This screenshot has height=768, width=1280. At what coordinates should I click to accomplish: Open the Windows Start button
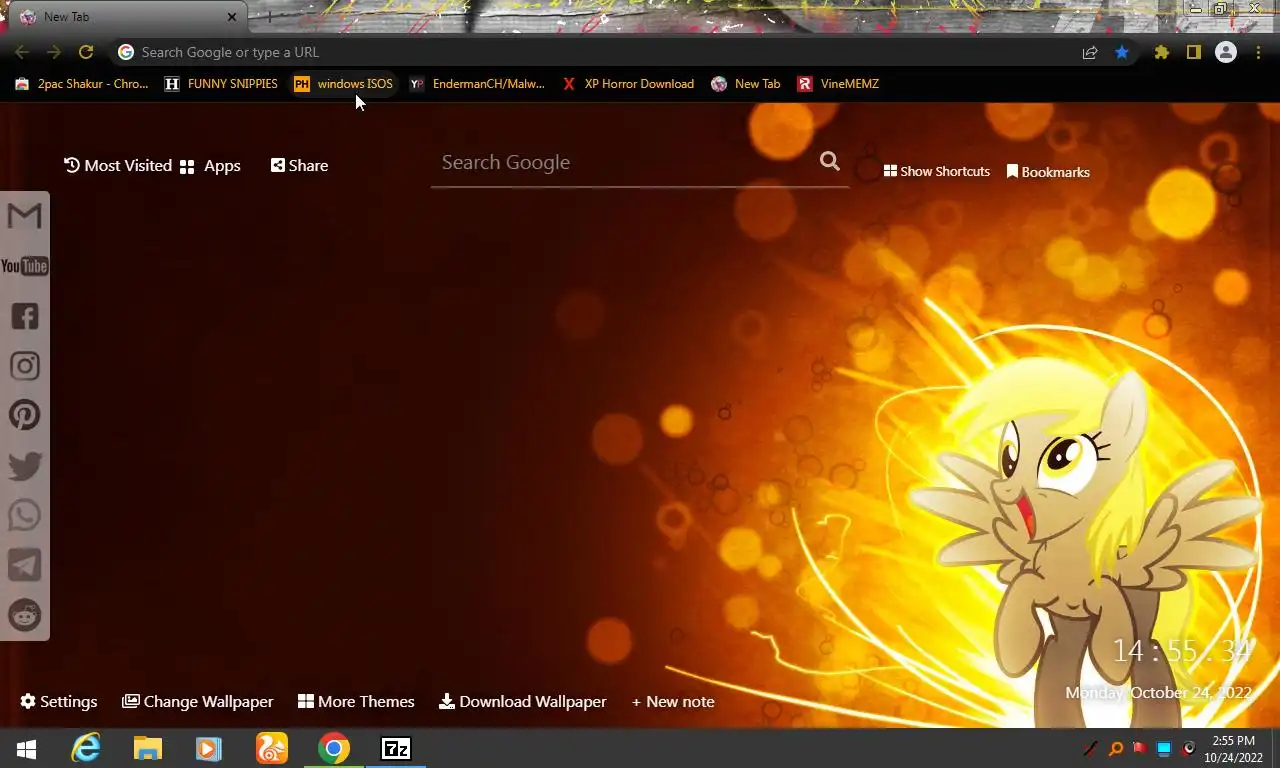tap(27, 748)
